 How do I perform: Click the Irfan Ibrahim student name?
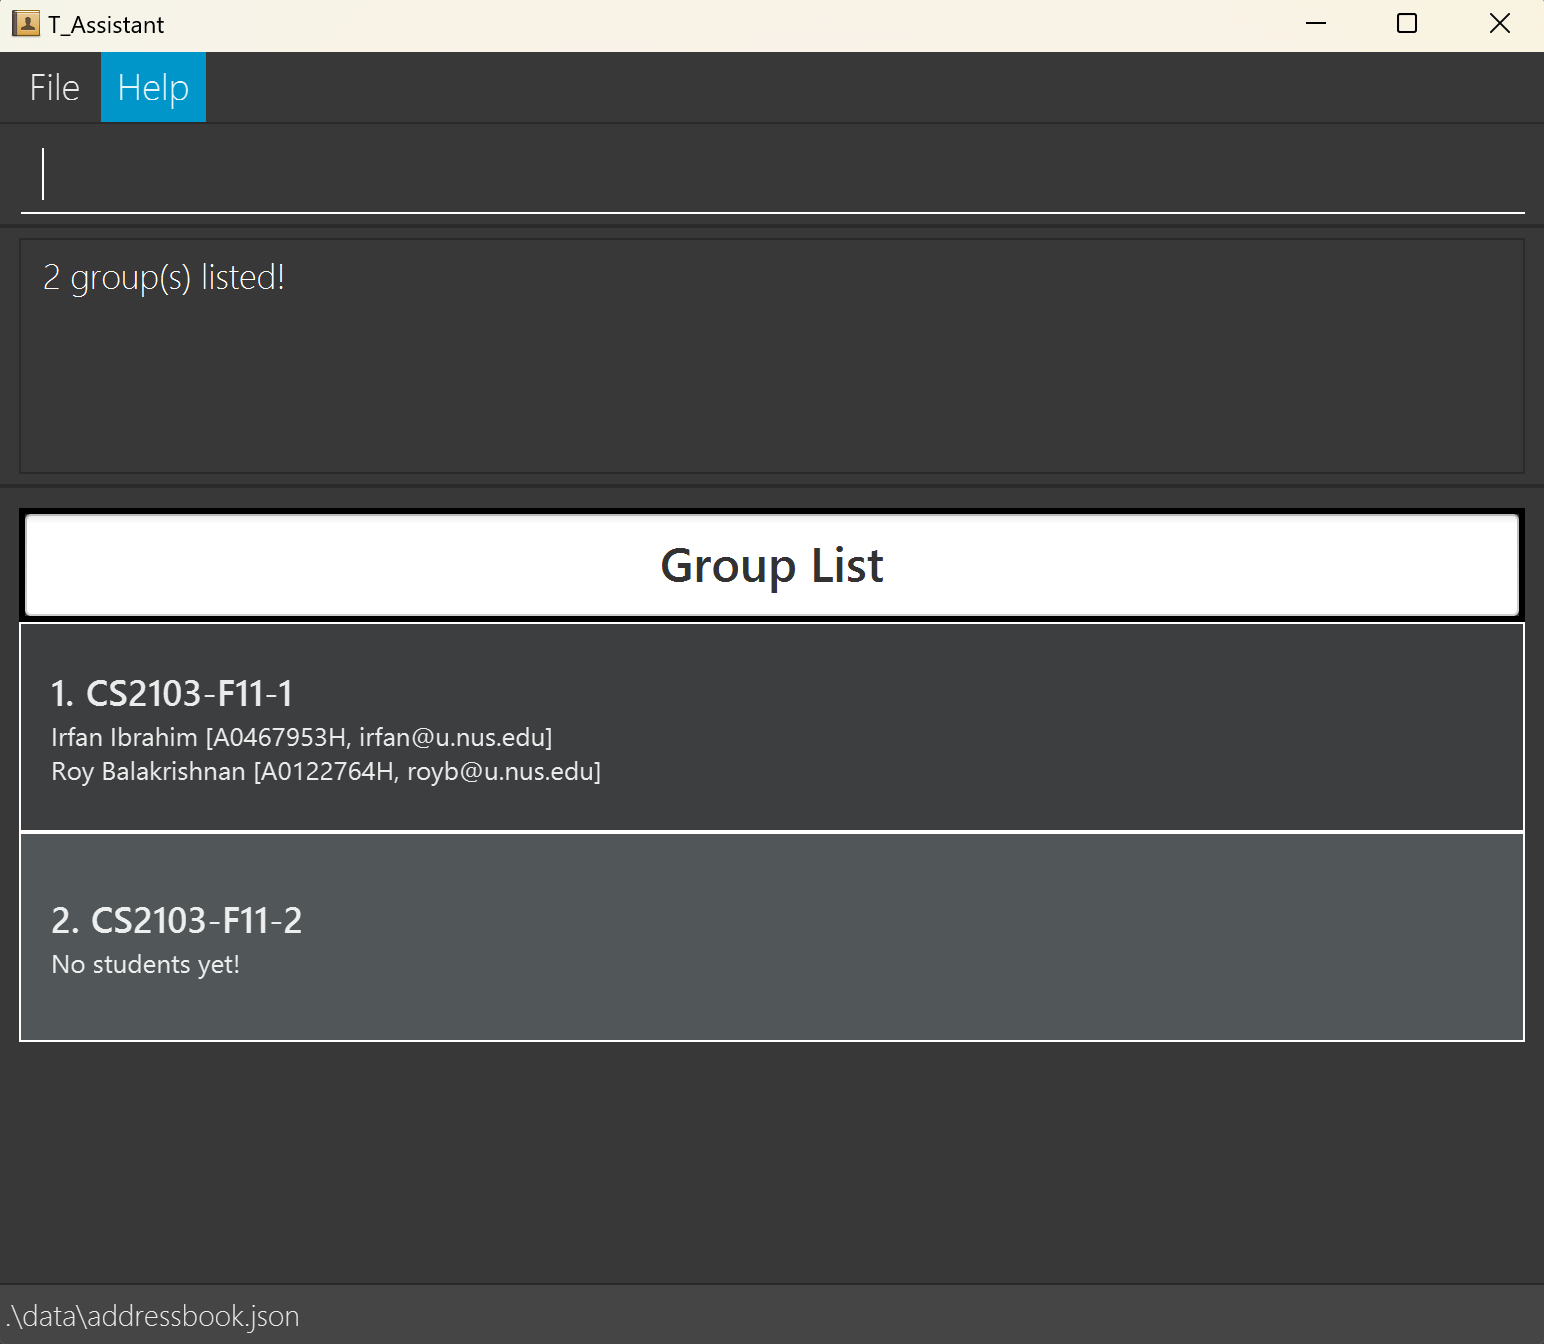click(x=124, y=738)
